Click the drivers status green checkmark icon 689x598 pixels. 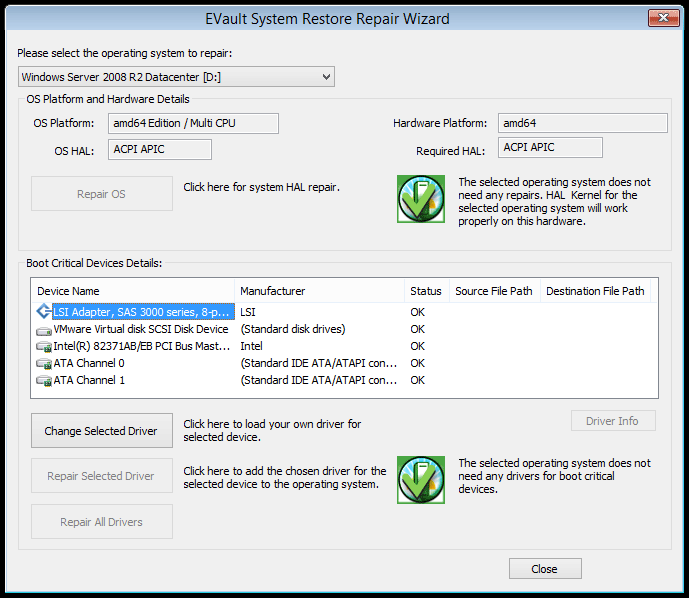421,480
